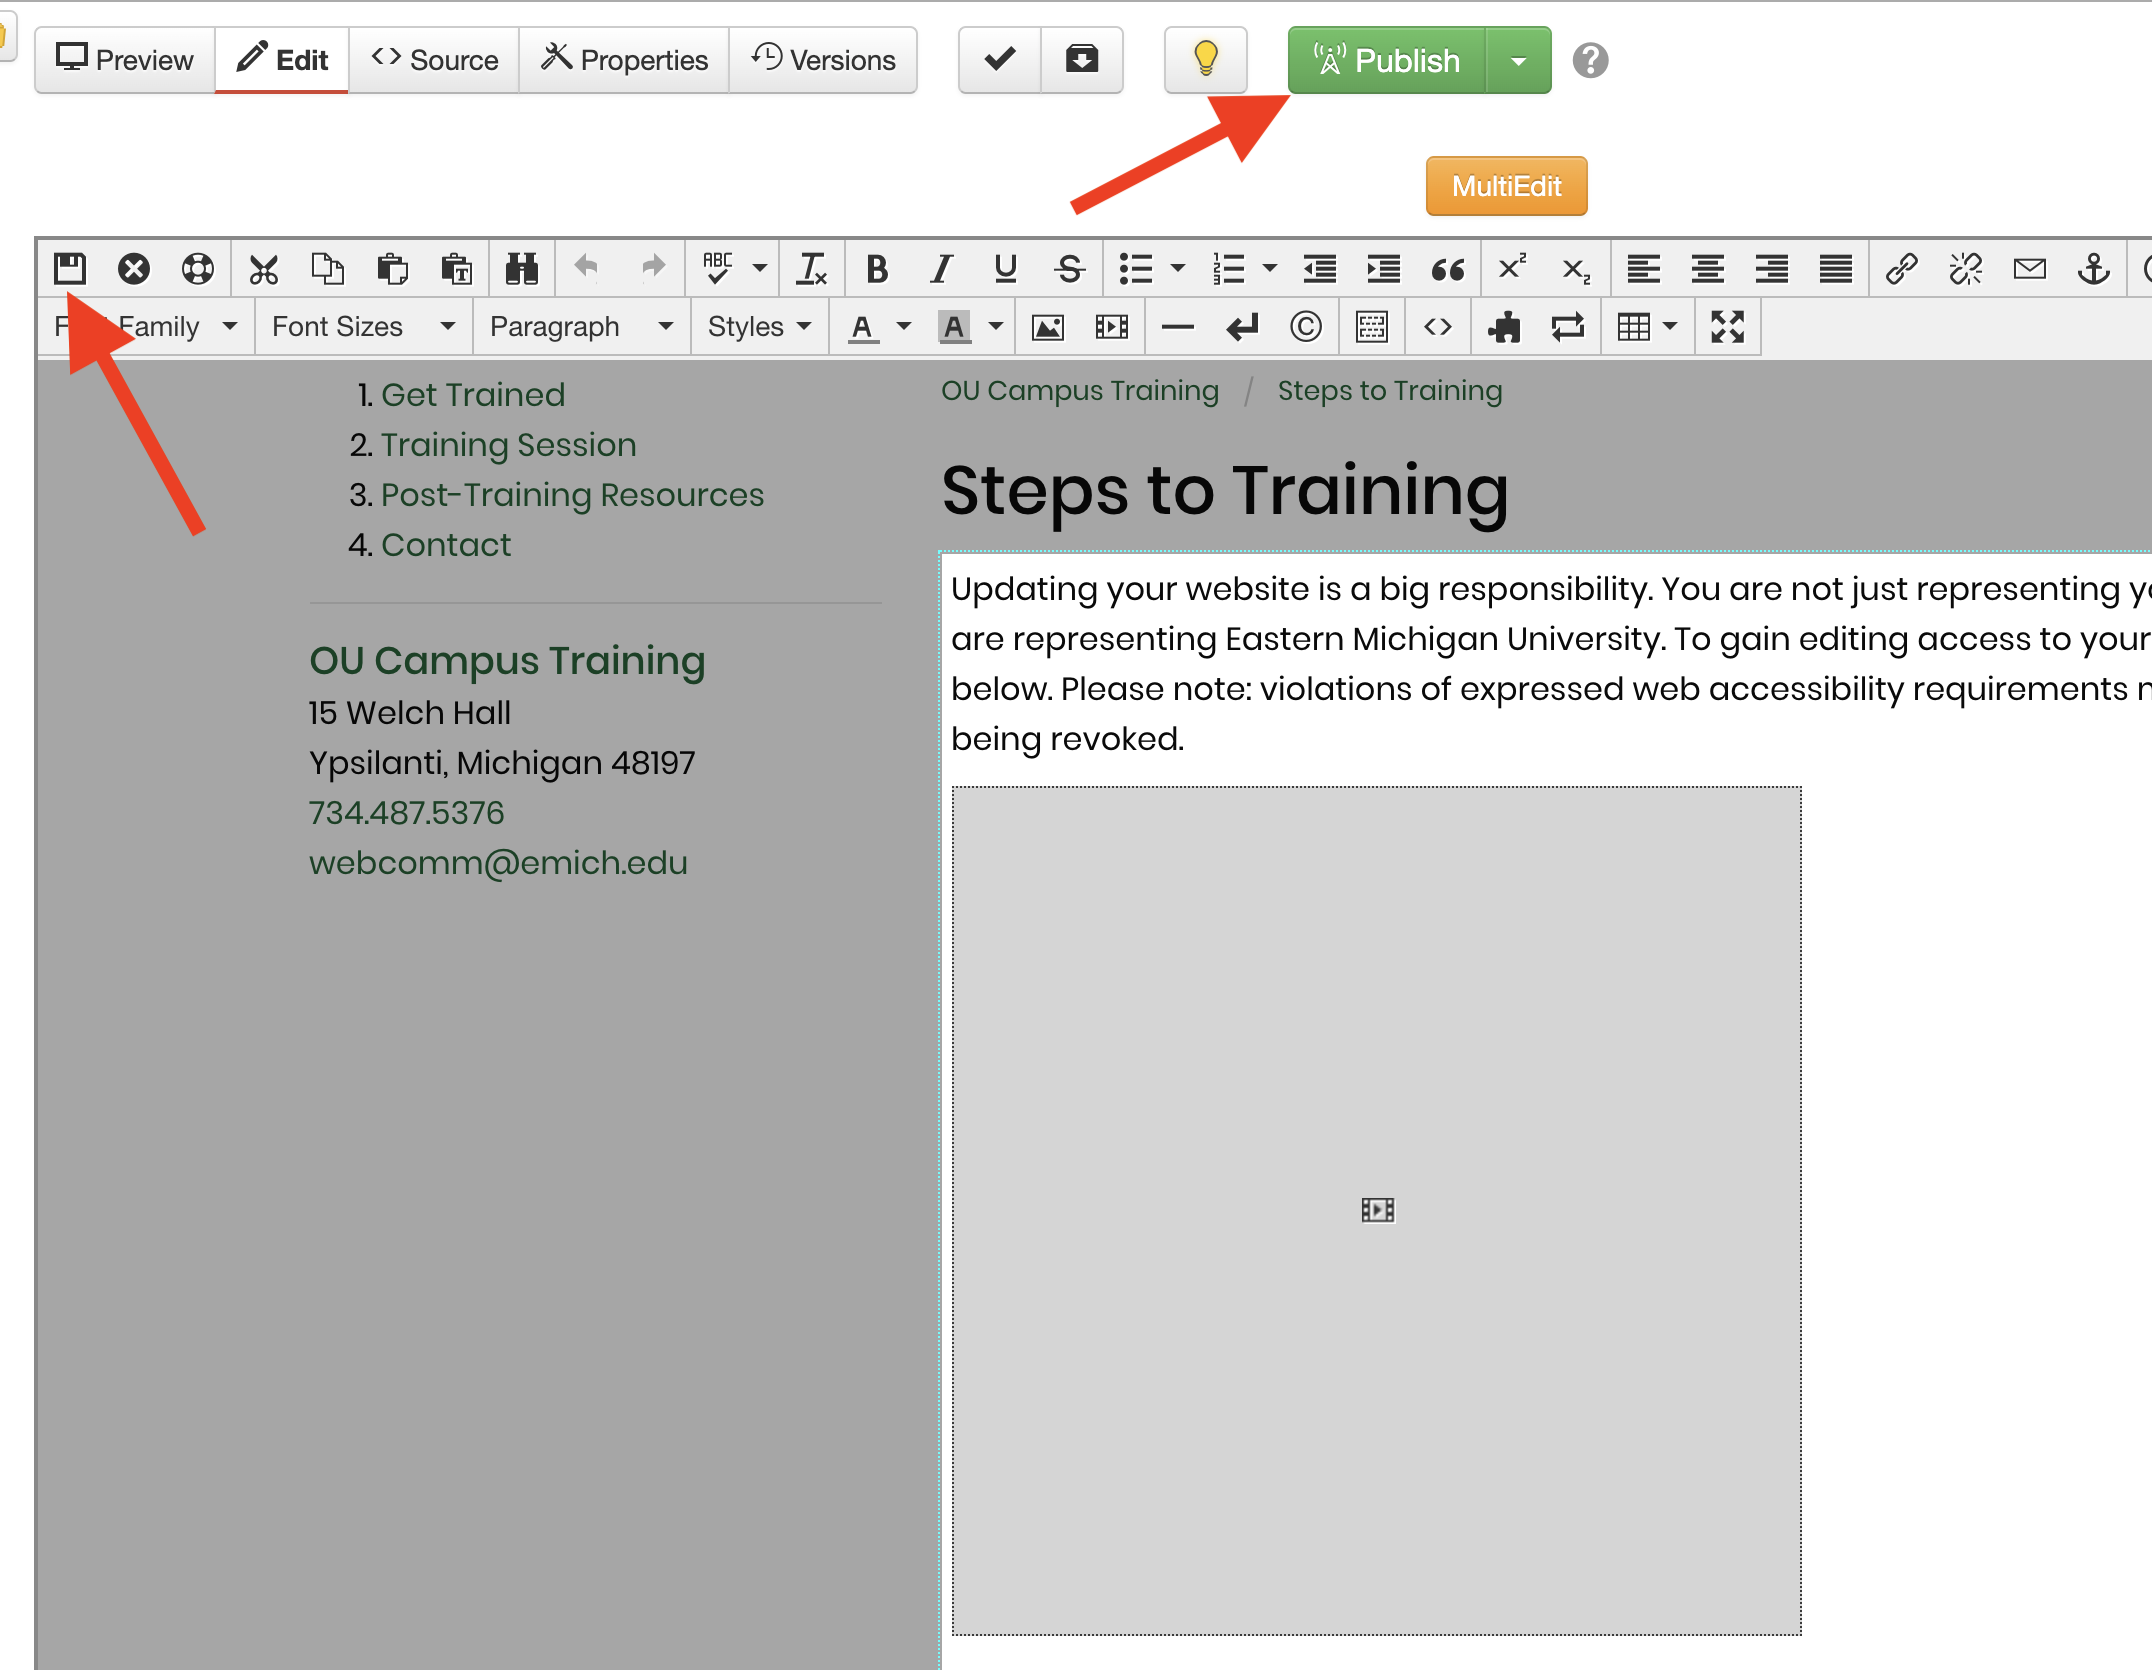Screen dimensions: 2152x1670
Task: Run the ABC spell check icon
Action: 718,268
